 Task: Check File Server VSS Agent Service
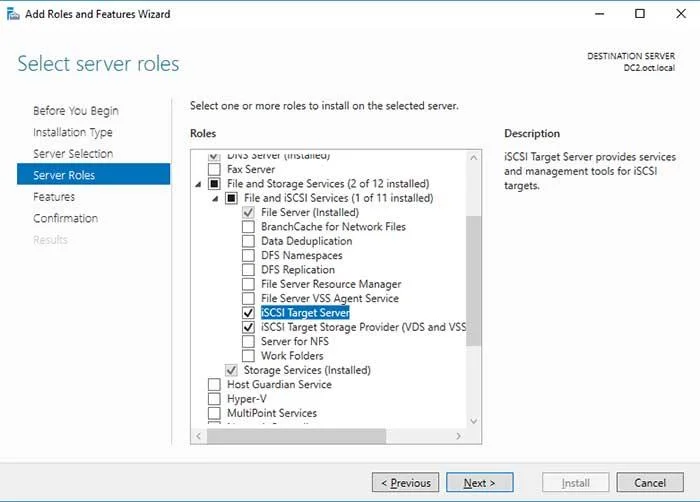click(248, 298)
